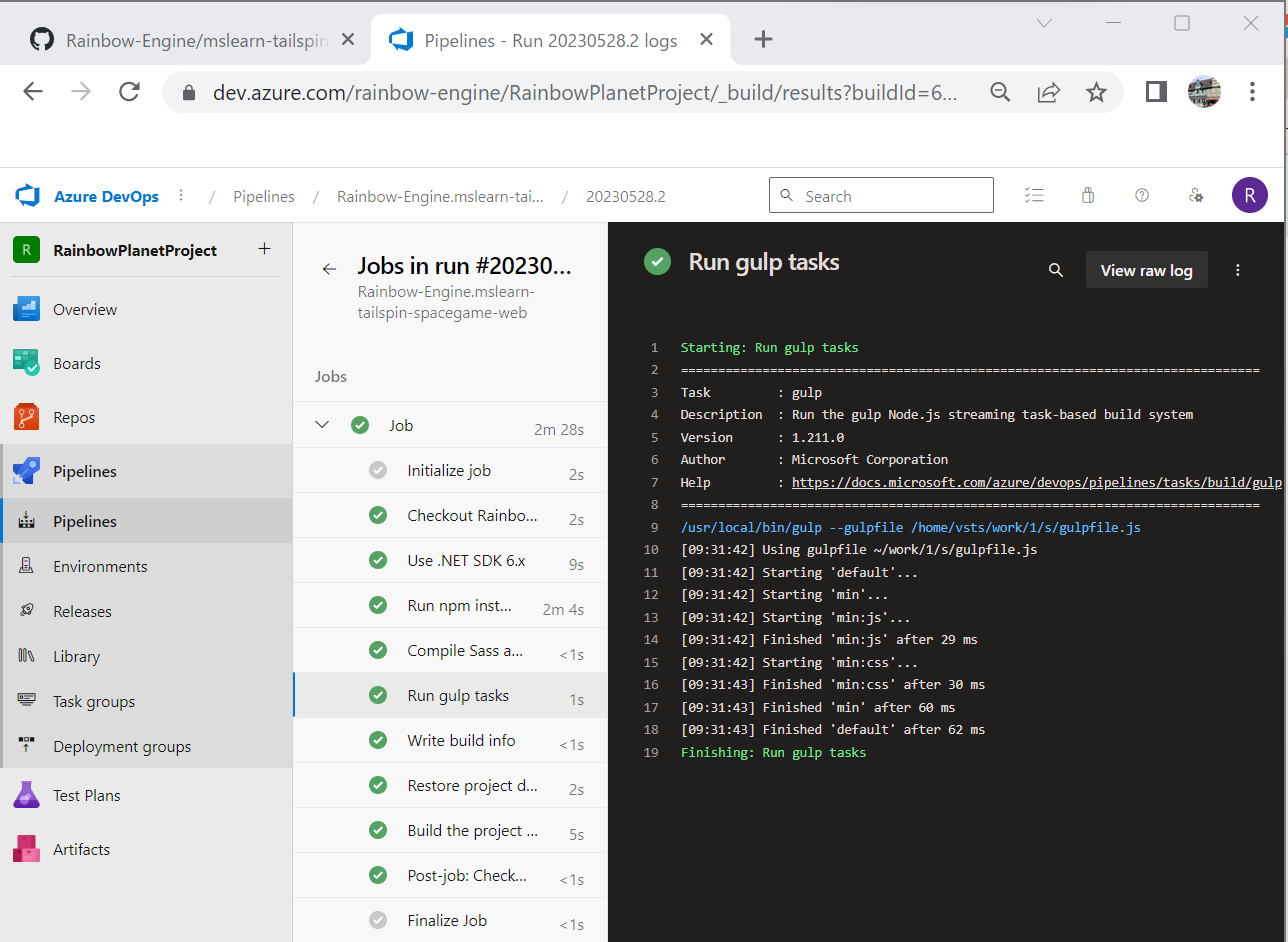Select Post-job: Check... step
Viewport: 1288px width, 942px height.
[450, 875]
